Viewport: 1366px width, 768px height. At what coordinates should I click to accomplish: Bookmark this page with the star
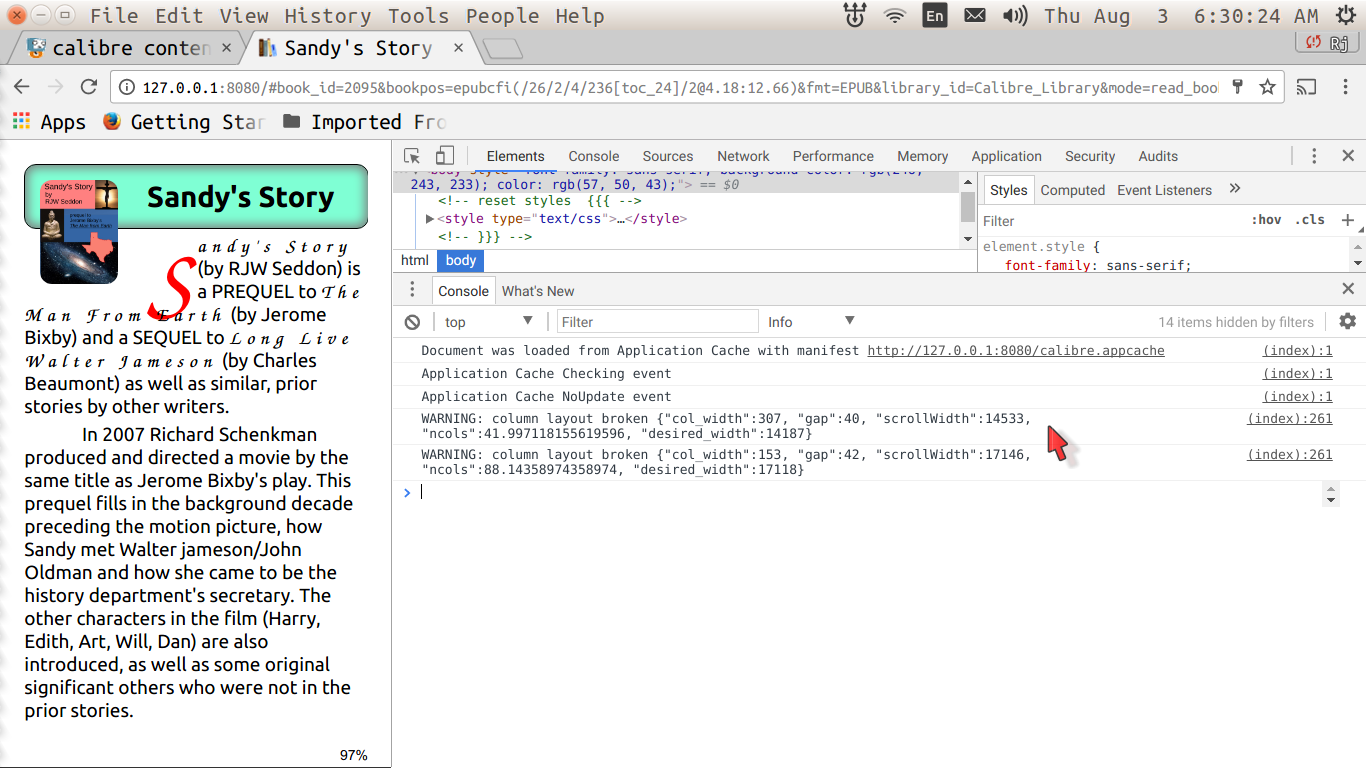tap(1267, 87)
